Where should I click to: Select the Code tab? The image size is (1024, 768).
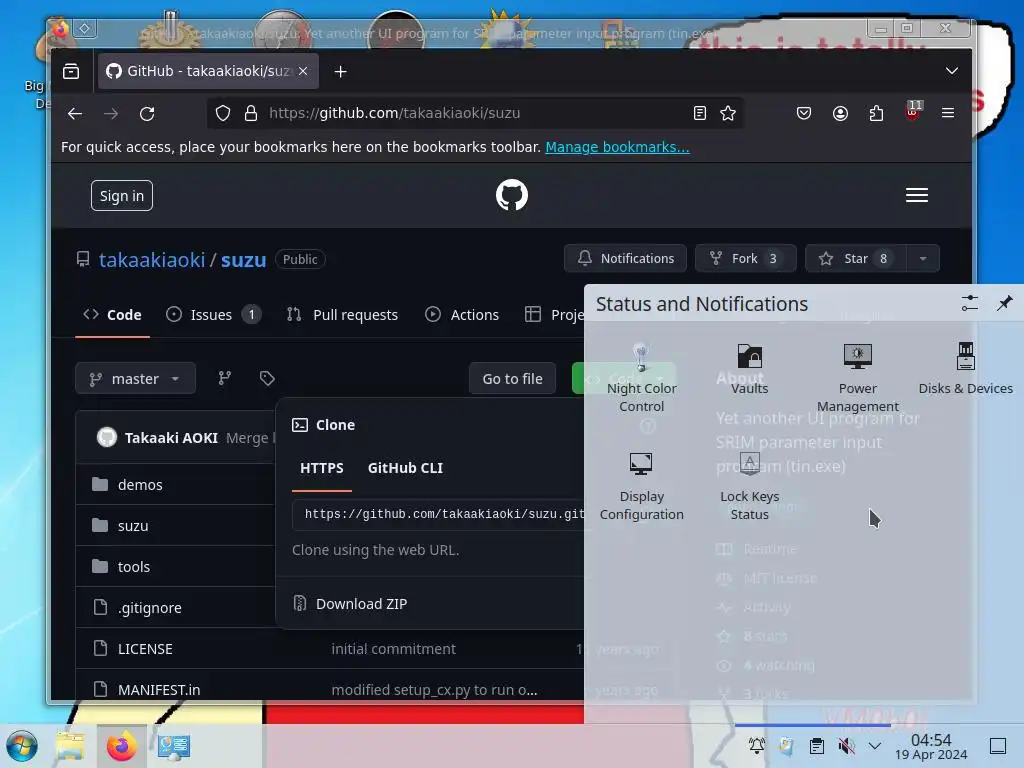click(112, 315)
